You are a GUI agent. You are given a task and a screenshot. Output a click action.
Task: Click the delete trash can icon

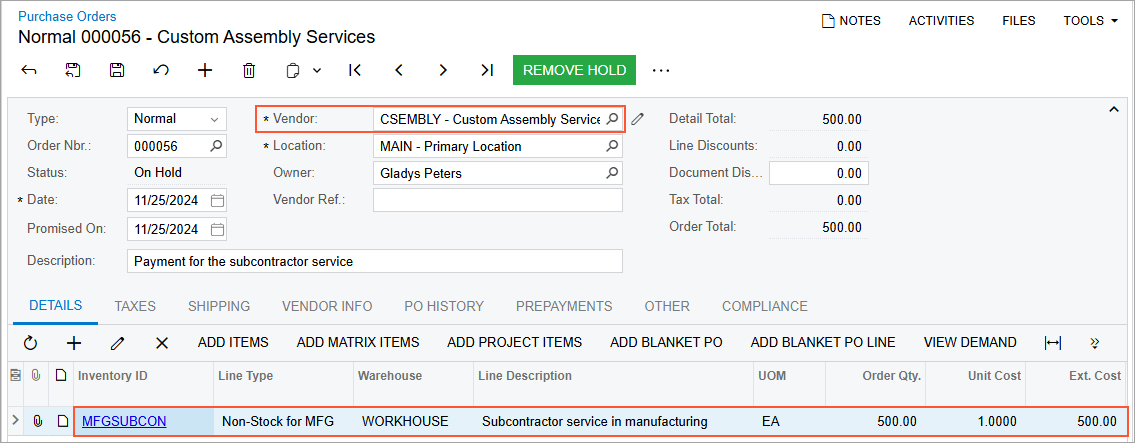(249, 70)
